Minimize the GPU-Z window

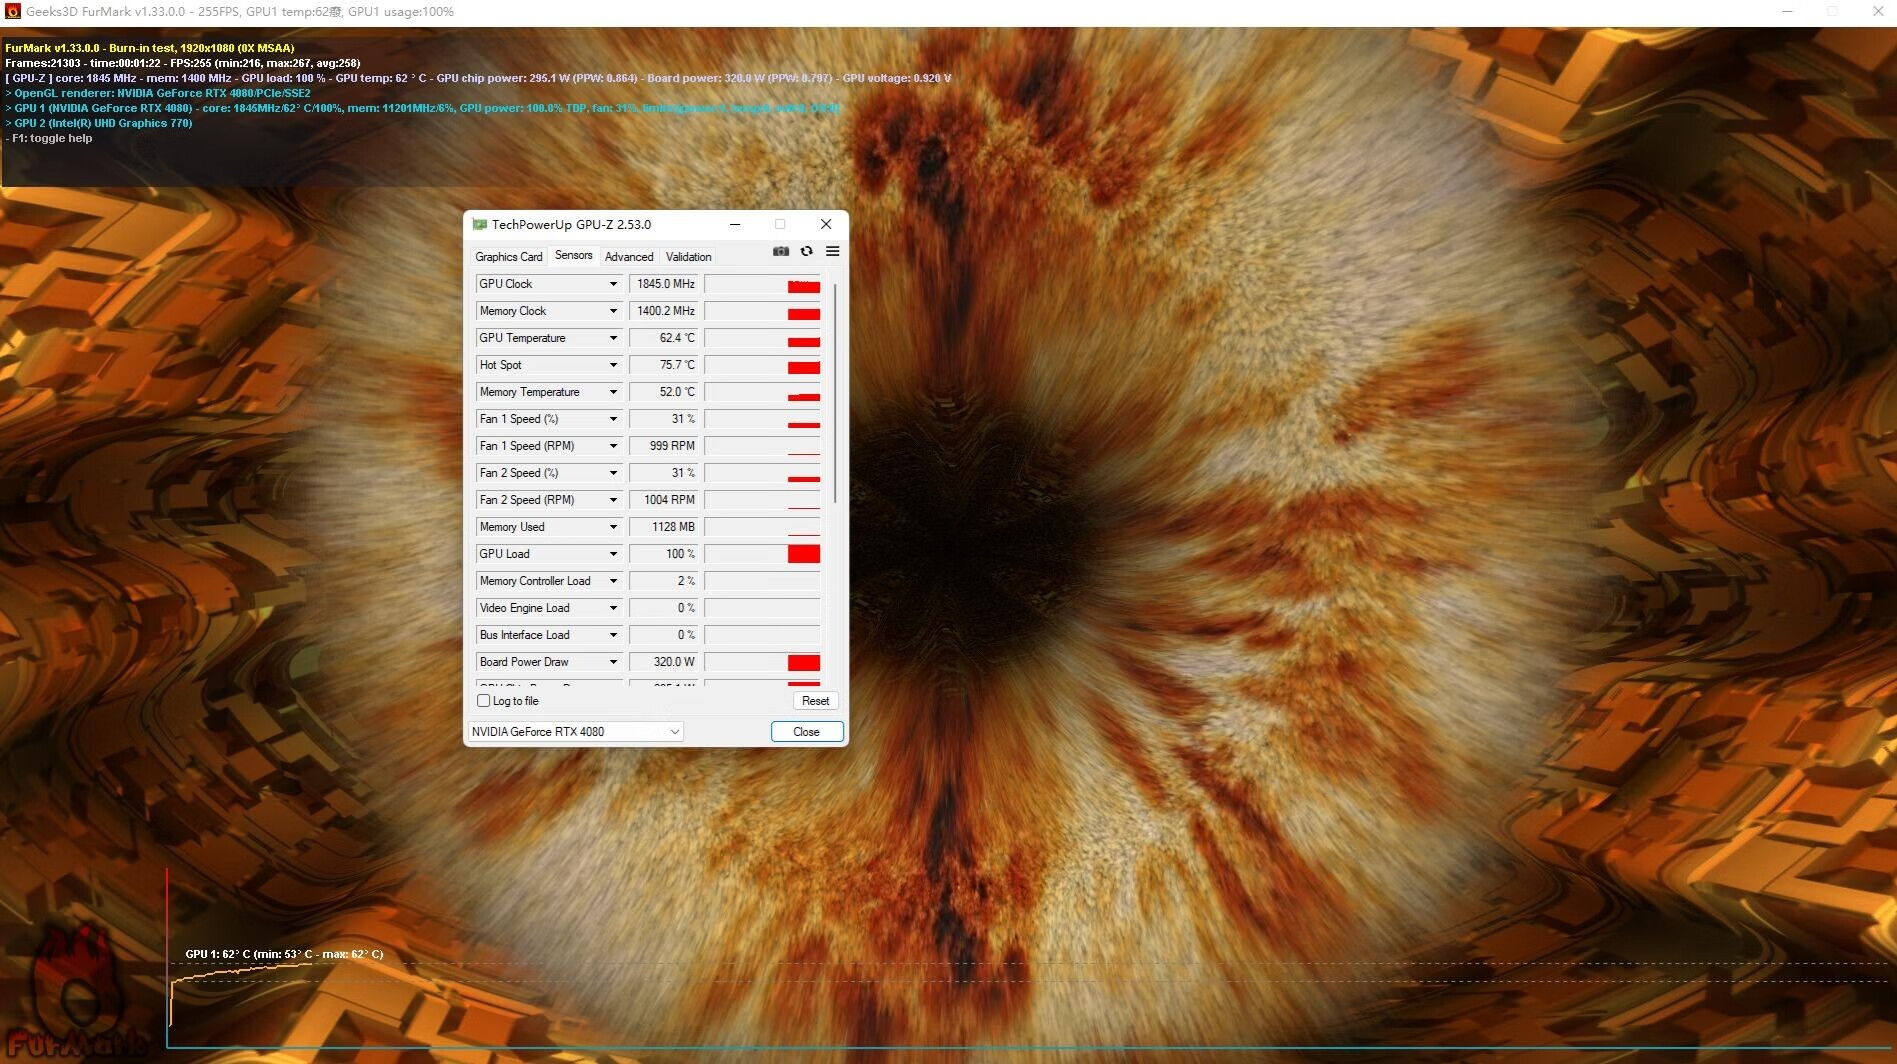click(x=735, y=225)
